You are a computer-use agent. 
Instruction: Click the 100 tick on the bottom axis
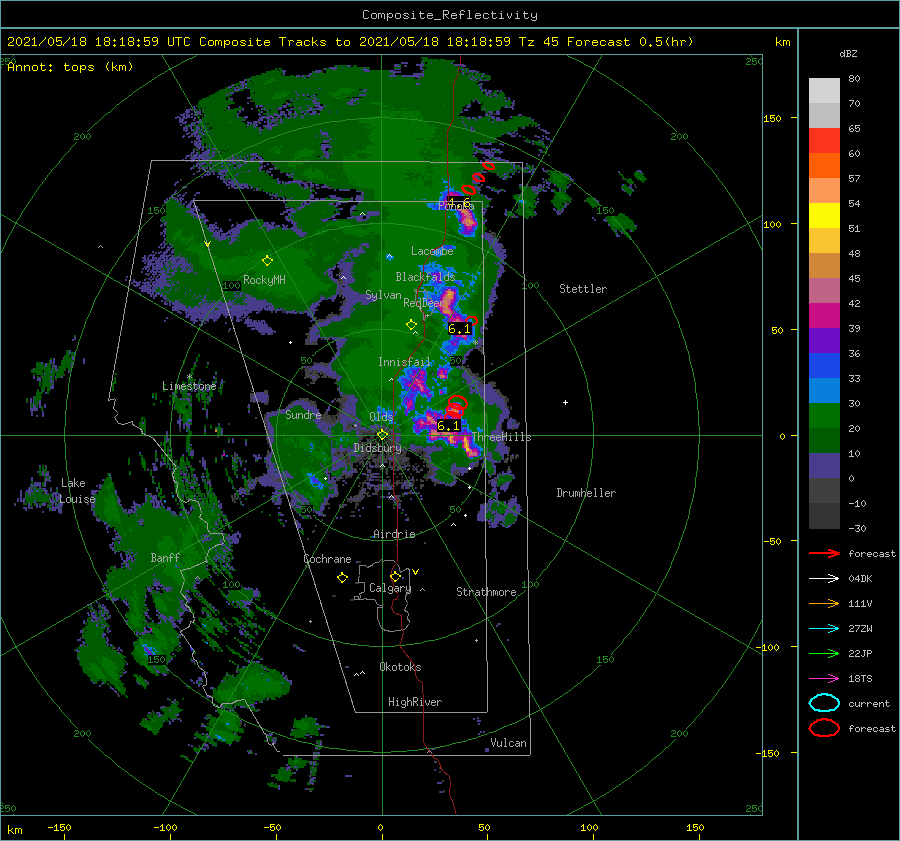(589, 827)
